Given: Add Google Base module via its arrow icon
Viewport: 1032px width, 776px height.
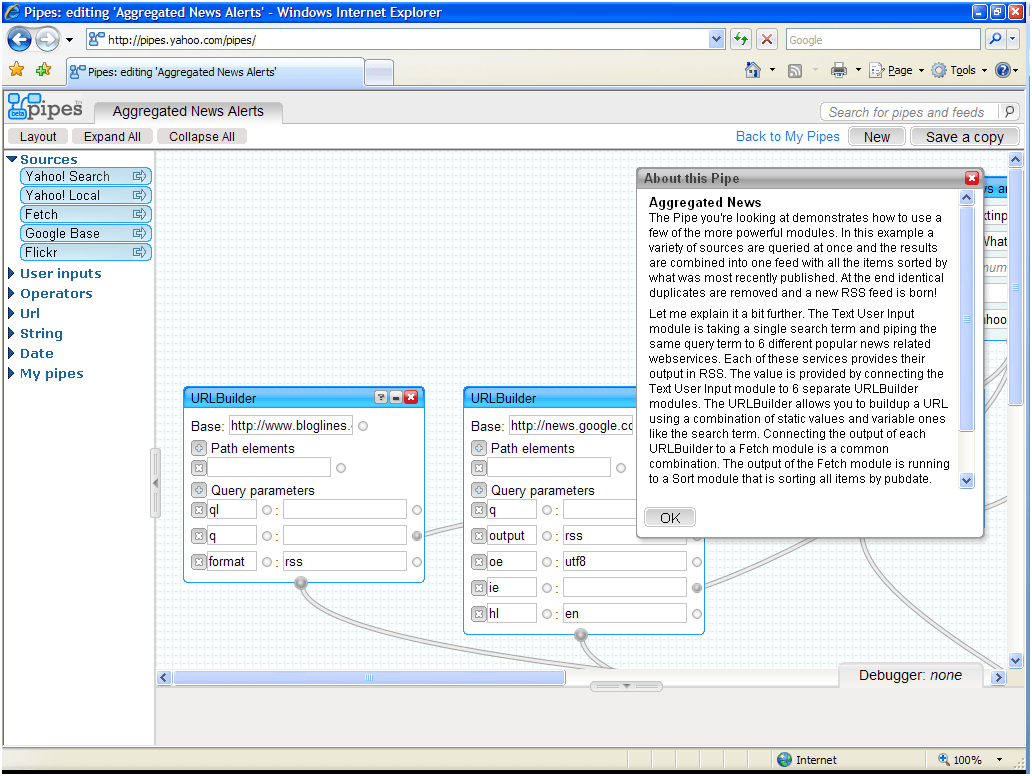Looking at the screenshot, I should (139, 234).
